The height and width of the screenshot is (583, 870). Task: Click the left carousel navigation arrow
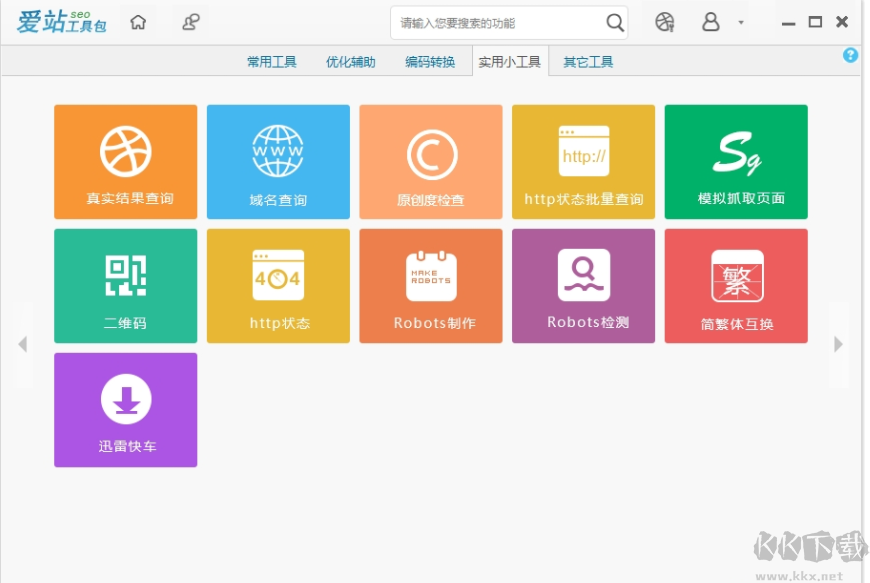pos(23,343)
